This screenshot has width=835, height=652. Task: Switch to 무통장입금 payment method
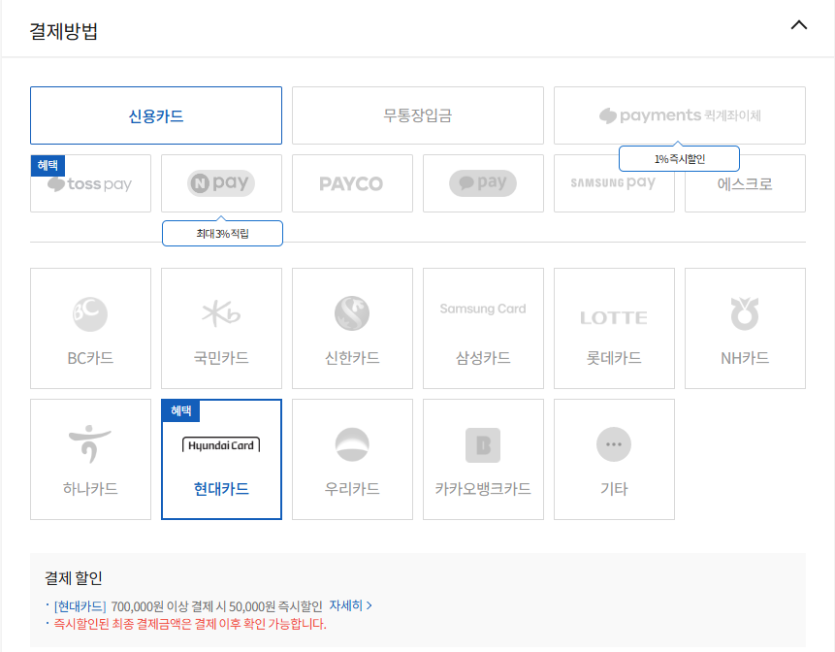pos(418,115)
